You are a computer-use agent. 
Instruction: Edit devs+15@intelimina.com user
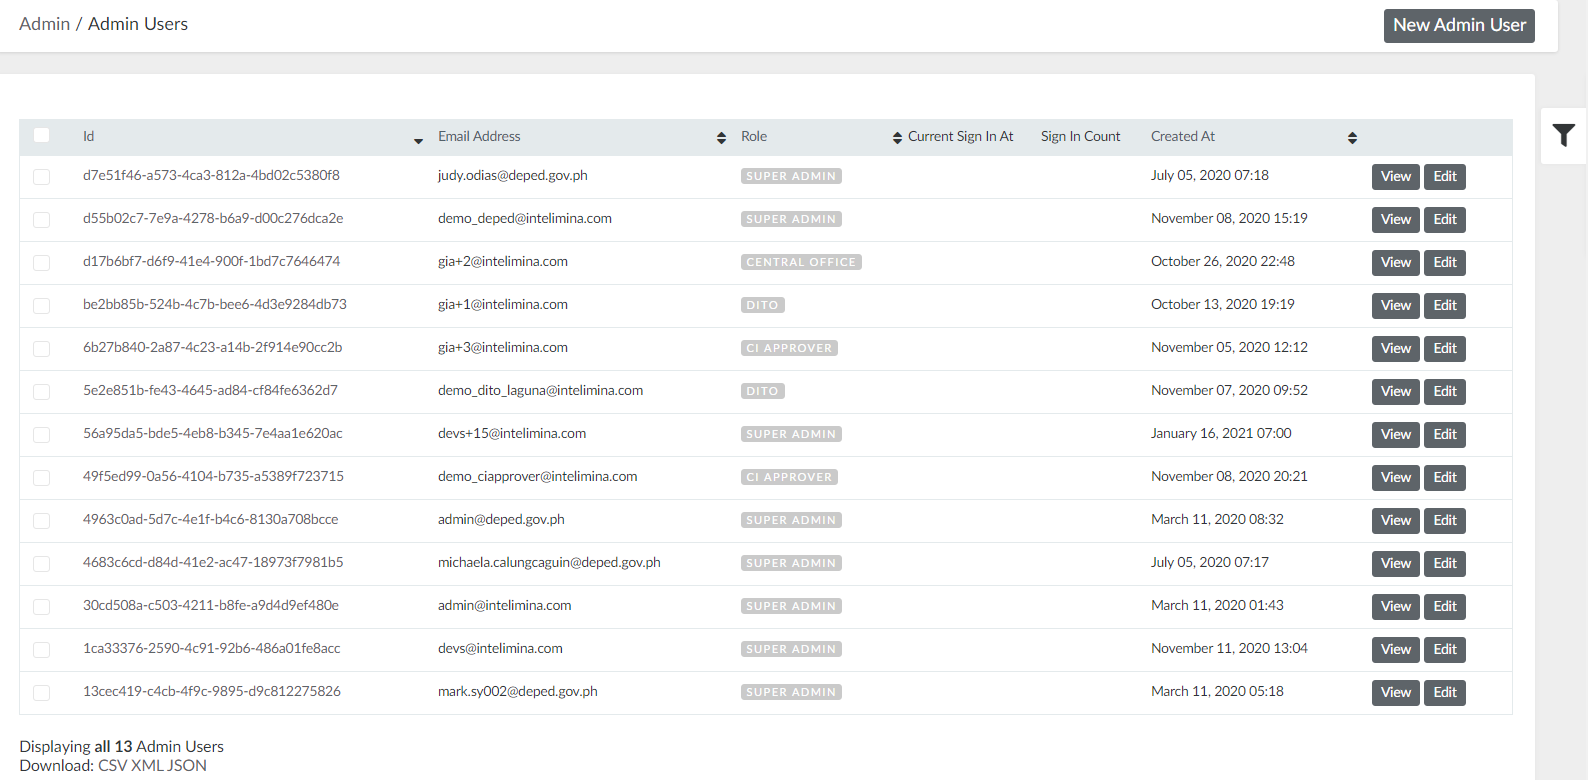[x=1445, y=435]
